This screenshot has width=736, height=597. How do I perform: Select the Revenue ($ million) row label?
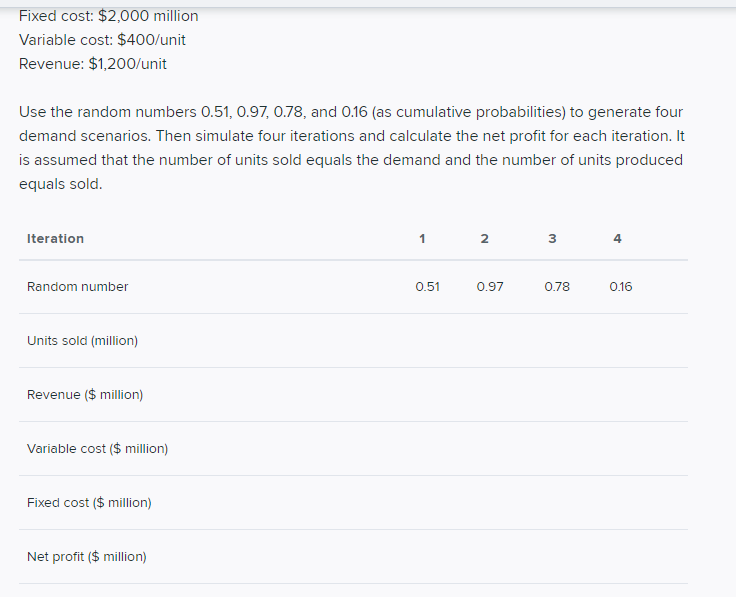tap(85, 395)
